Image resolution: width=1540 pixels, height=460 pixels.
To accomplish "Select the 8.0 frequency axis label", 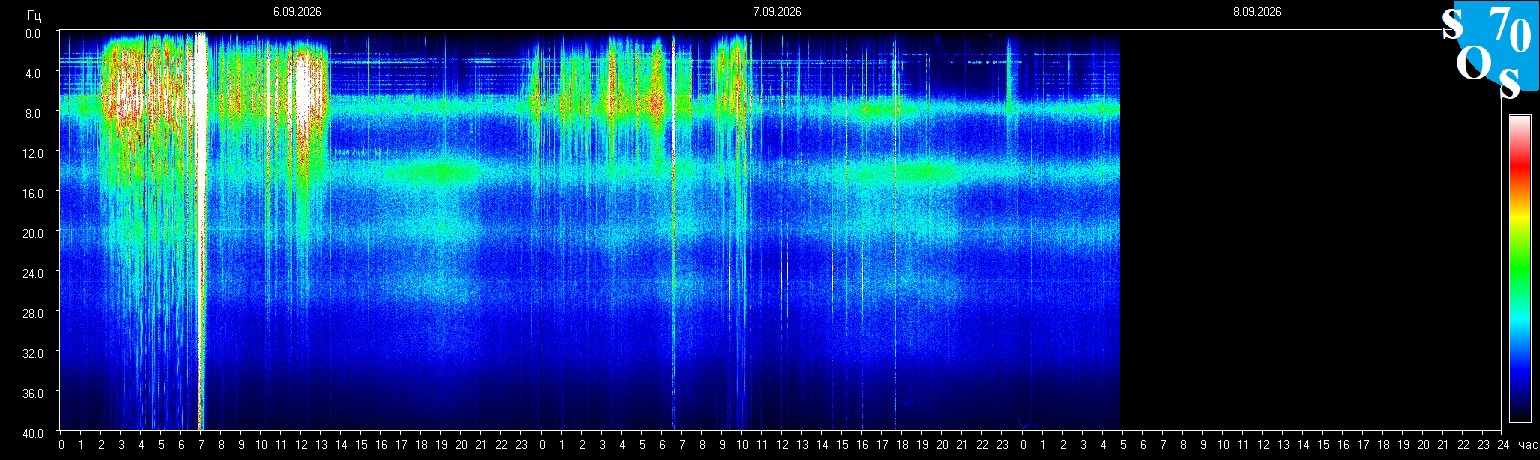I will [x=33, y=113].
